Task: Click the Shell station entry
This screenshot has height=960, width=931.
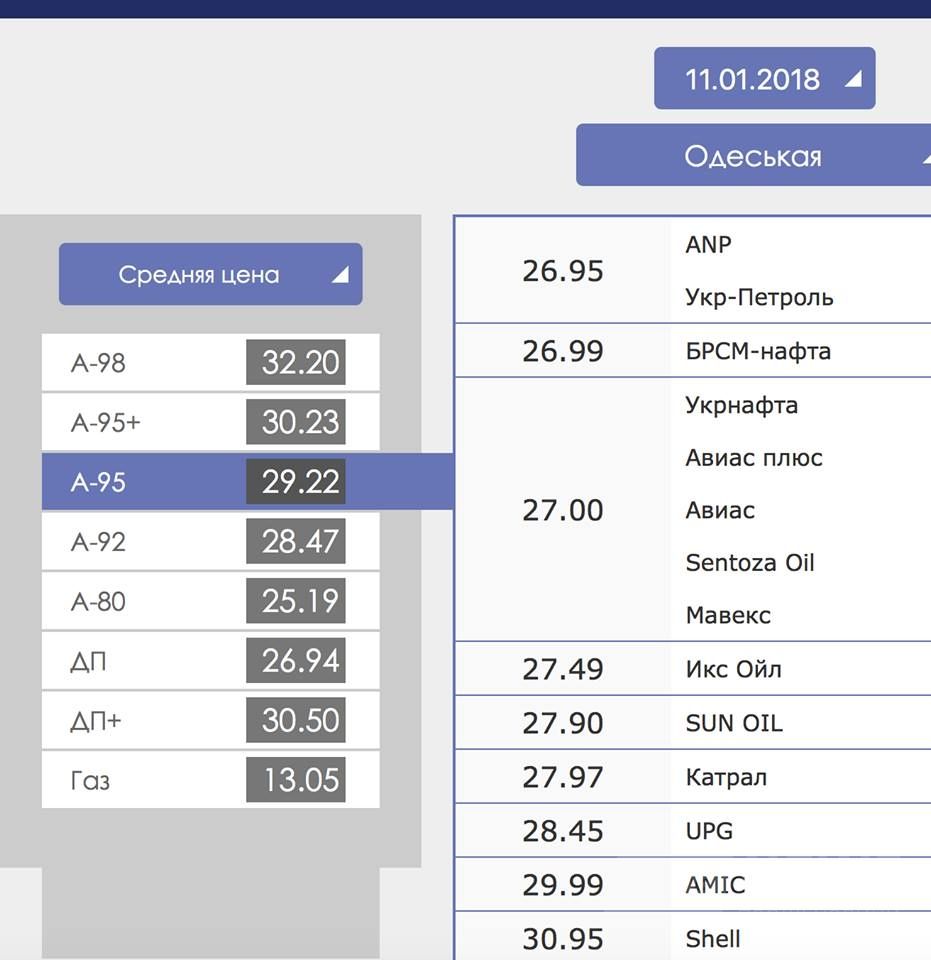Action: pyautogui.click(x=713, y=939)
